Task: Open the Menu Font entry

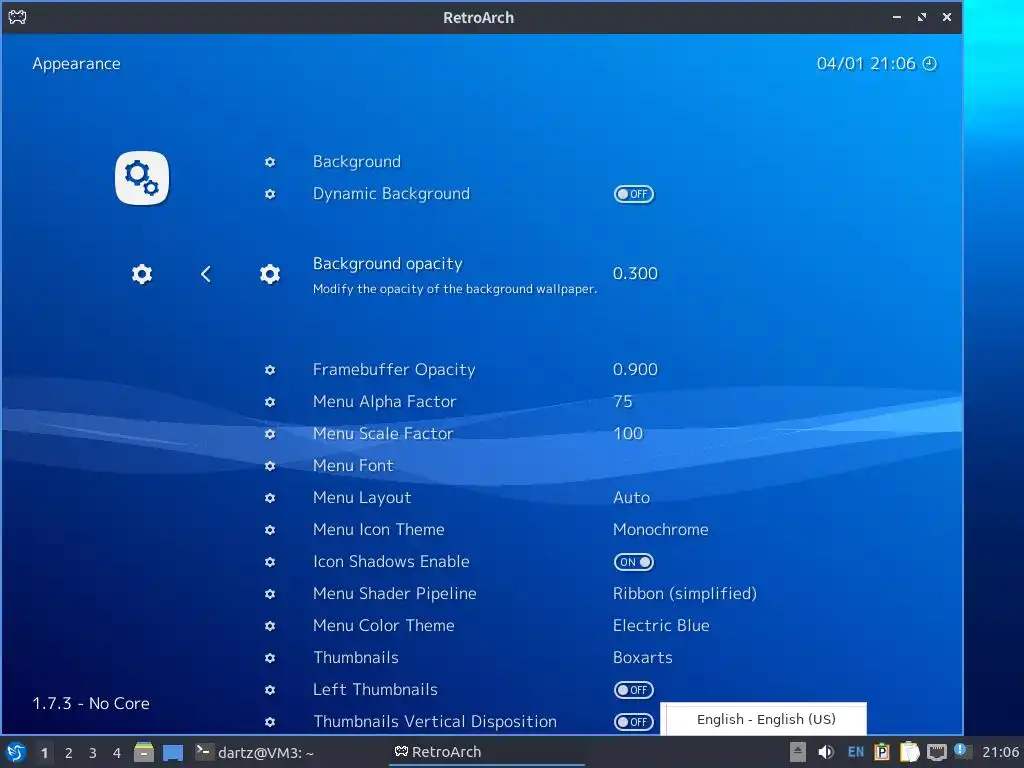Action: (353, 466)
